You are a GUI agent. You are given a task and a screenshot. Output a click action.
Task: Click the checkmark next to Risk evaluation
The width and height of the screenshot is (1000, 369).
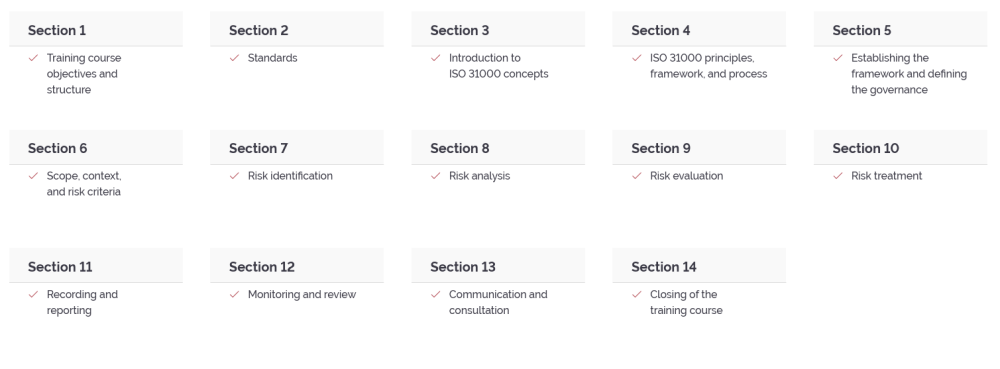[636, 176]
